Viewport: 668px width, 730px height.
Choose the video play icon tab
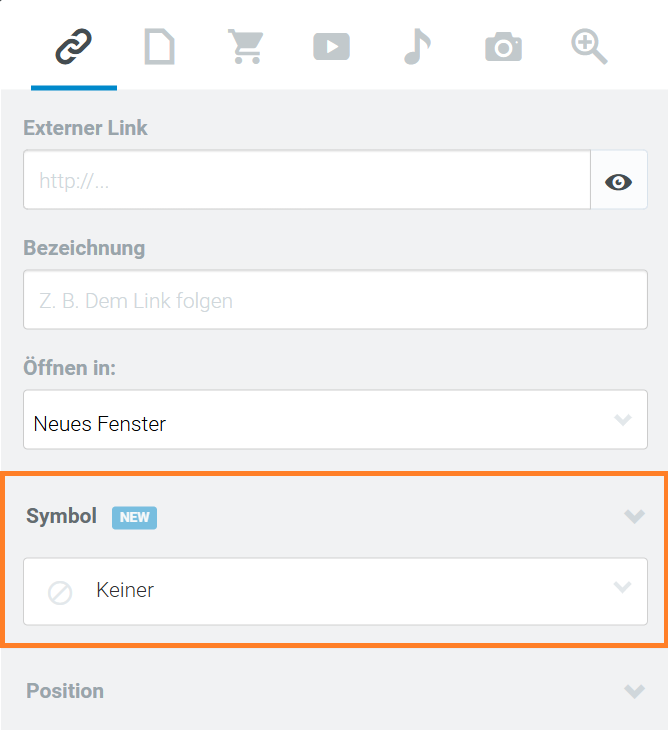331,47
